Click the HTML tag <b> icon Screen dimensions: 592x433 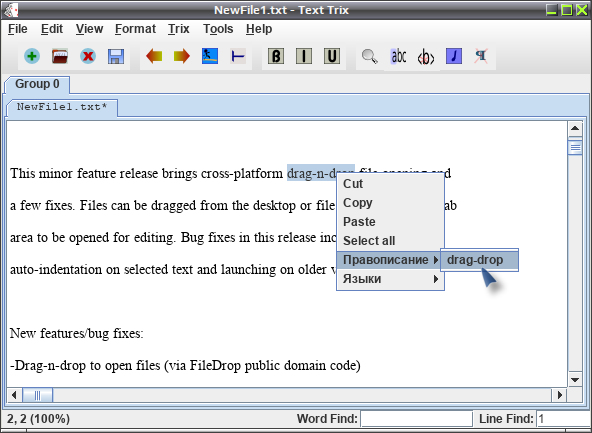coord(426,57)
